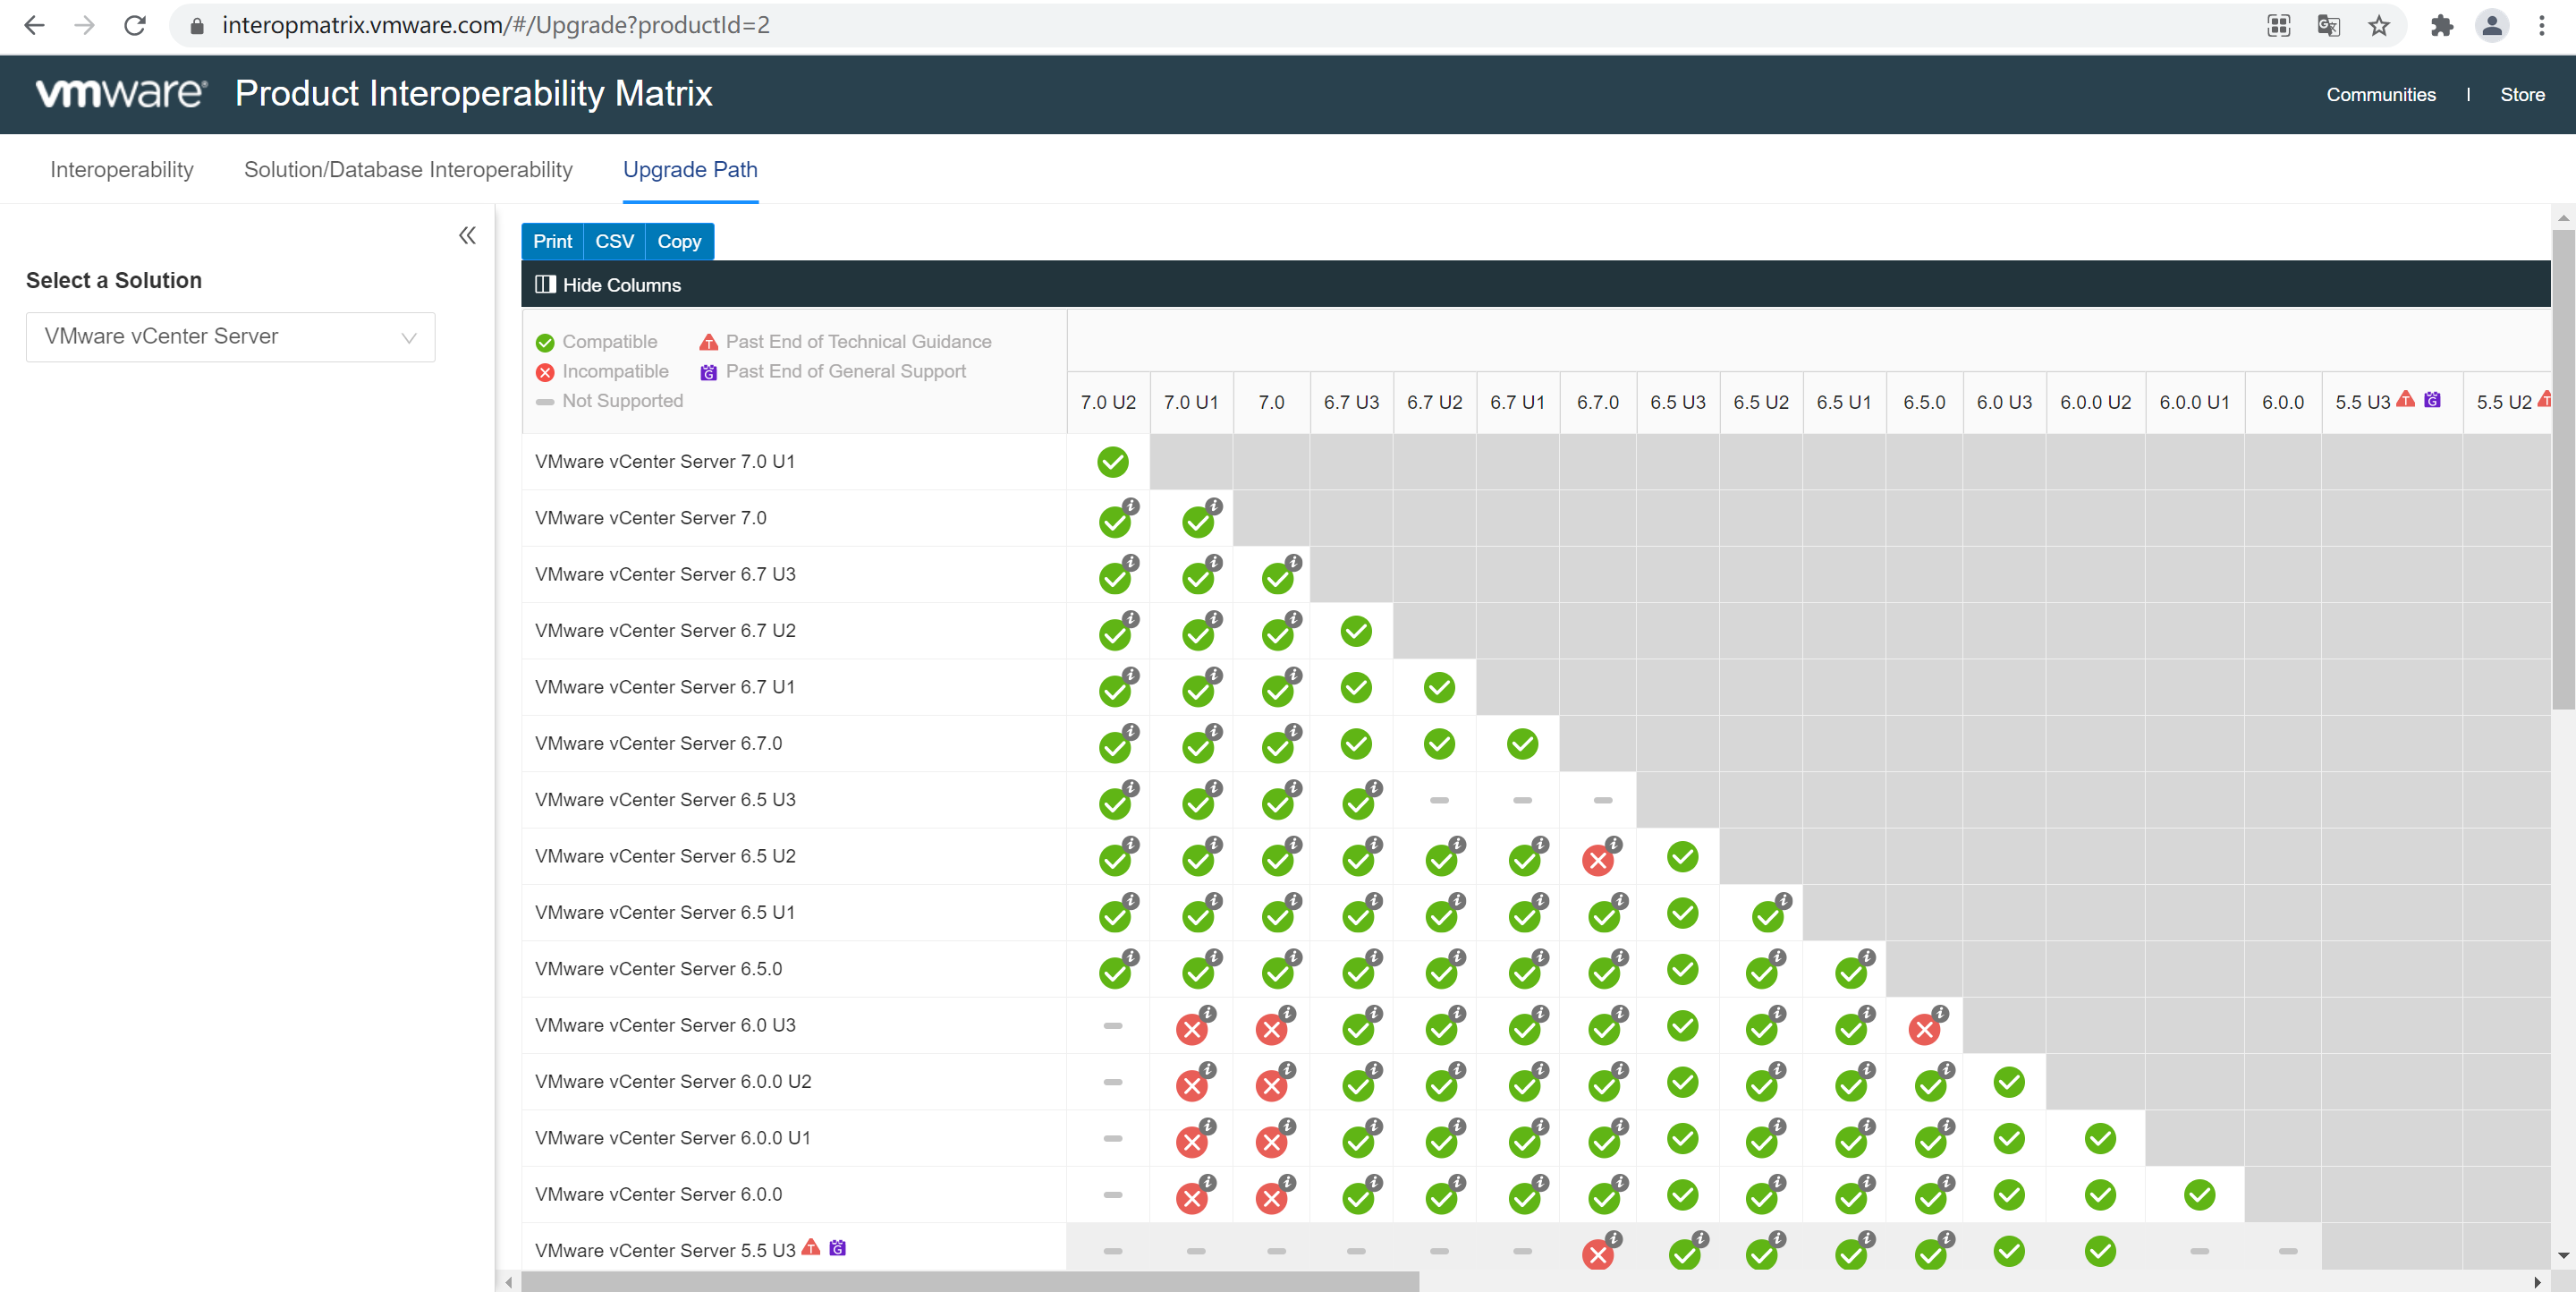
Task: Select row VMware vCenter Server 6.5 U3
Action: (794, 800)
